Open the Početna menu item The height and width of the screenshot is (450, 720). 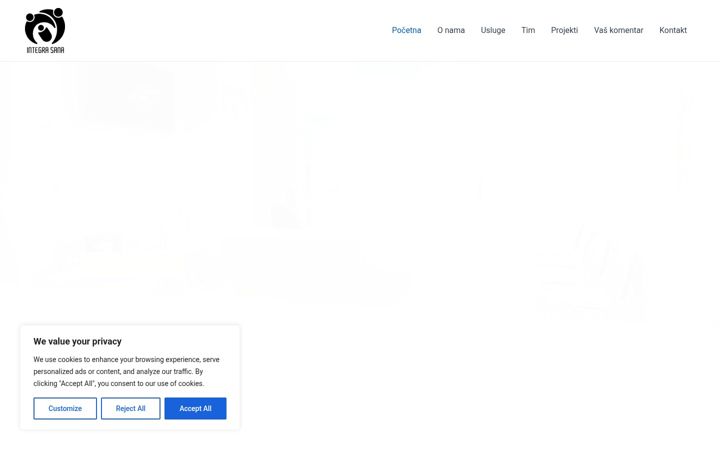point(406,30)
